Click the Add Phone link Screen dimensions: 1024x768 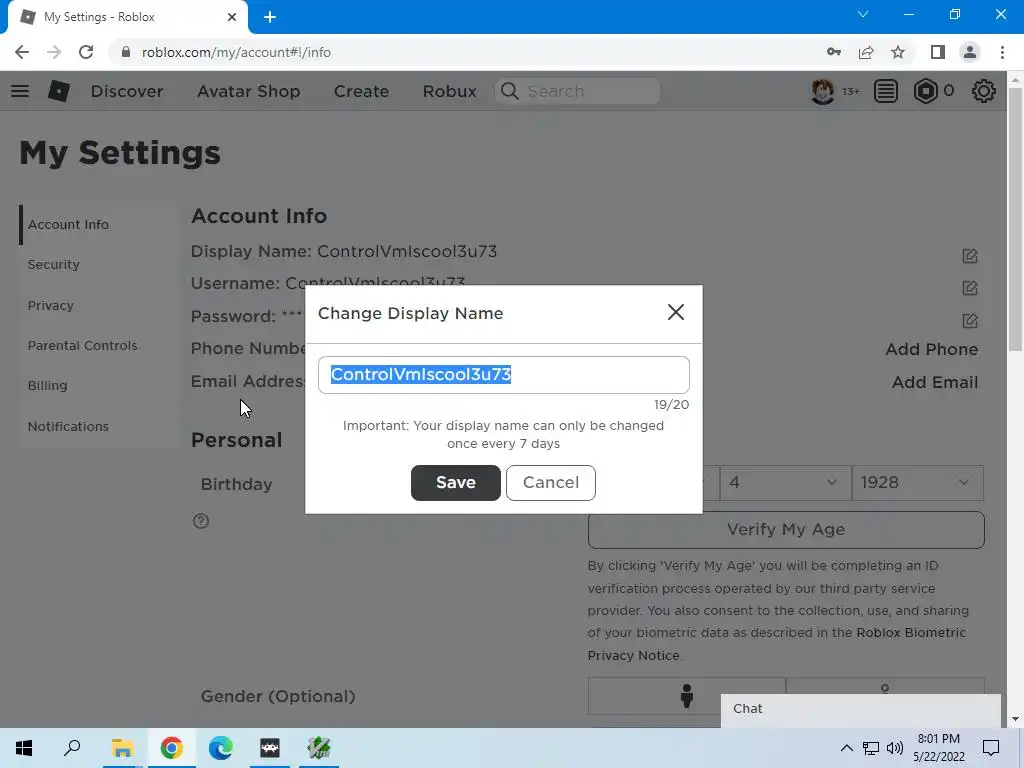tap(931, 349)
